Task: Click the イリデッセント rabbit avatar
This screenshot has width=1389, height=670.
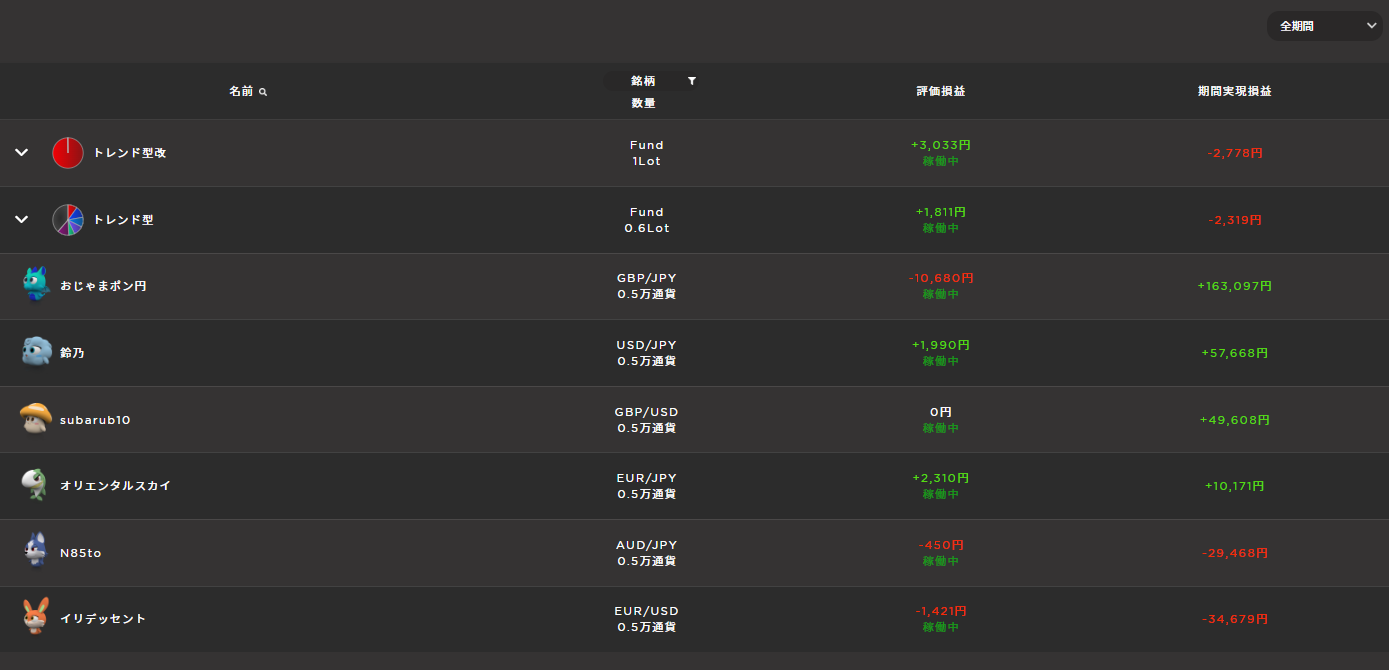Action: (36, 617)
